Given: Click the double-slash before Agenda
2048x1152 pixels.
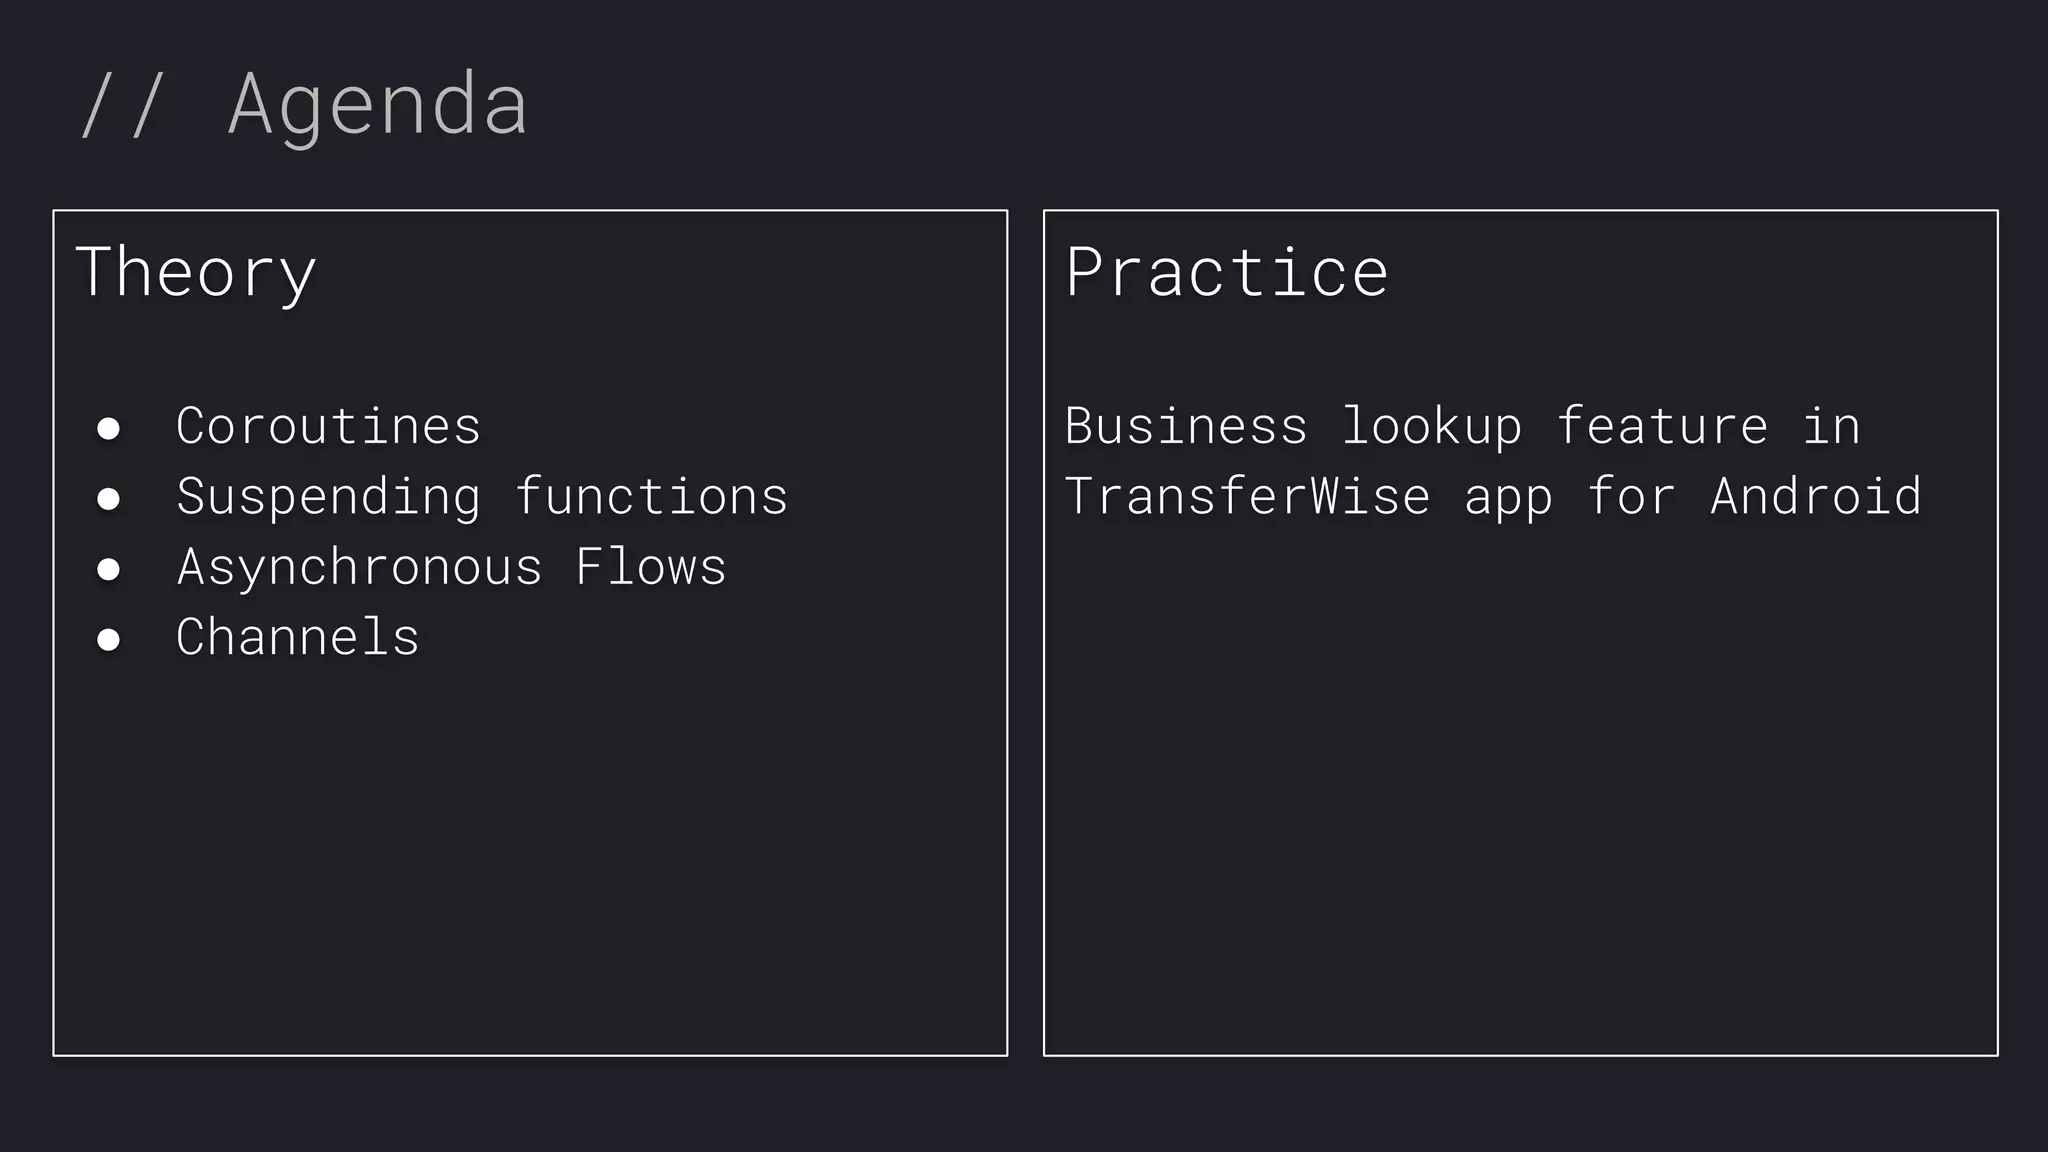Looking at the screenshot, I should click(120, 104).
